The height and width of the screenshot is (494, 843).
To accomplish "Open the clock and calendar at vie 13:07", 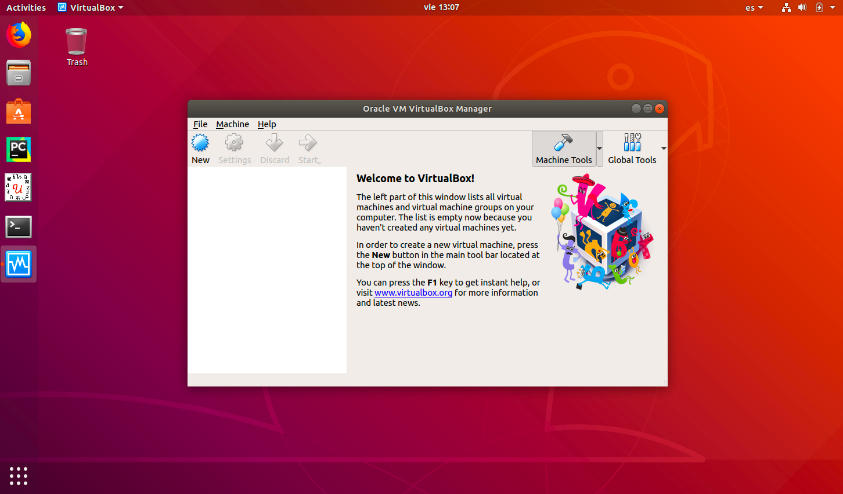I will [441, 8].
